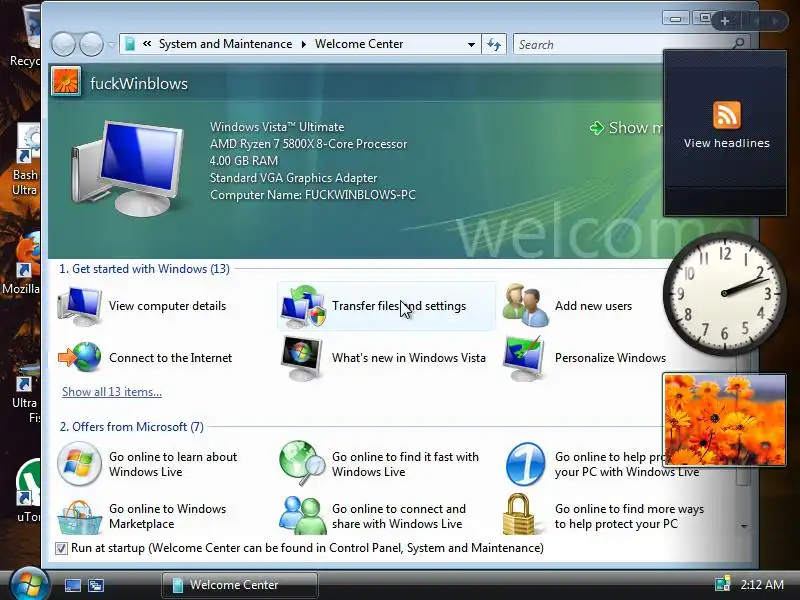Image resolution: width=800 pixels, height=600 pixels.
Task: Click the network tray icon
Action: coord(722,584)
